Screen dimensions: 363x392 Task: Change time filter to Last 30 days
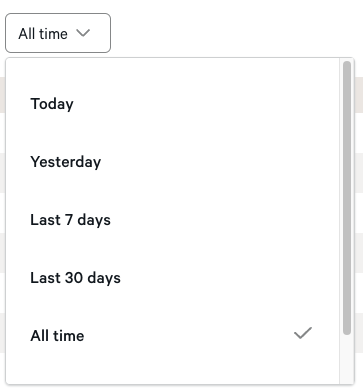click(x=173, y=278)
